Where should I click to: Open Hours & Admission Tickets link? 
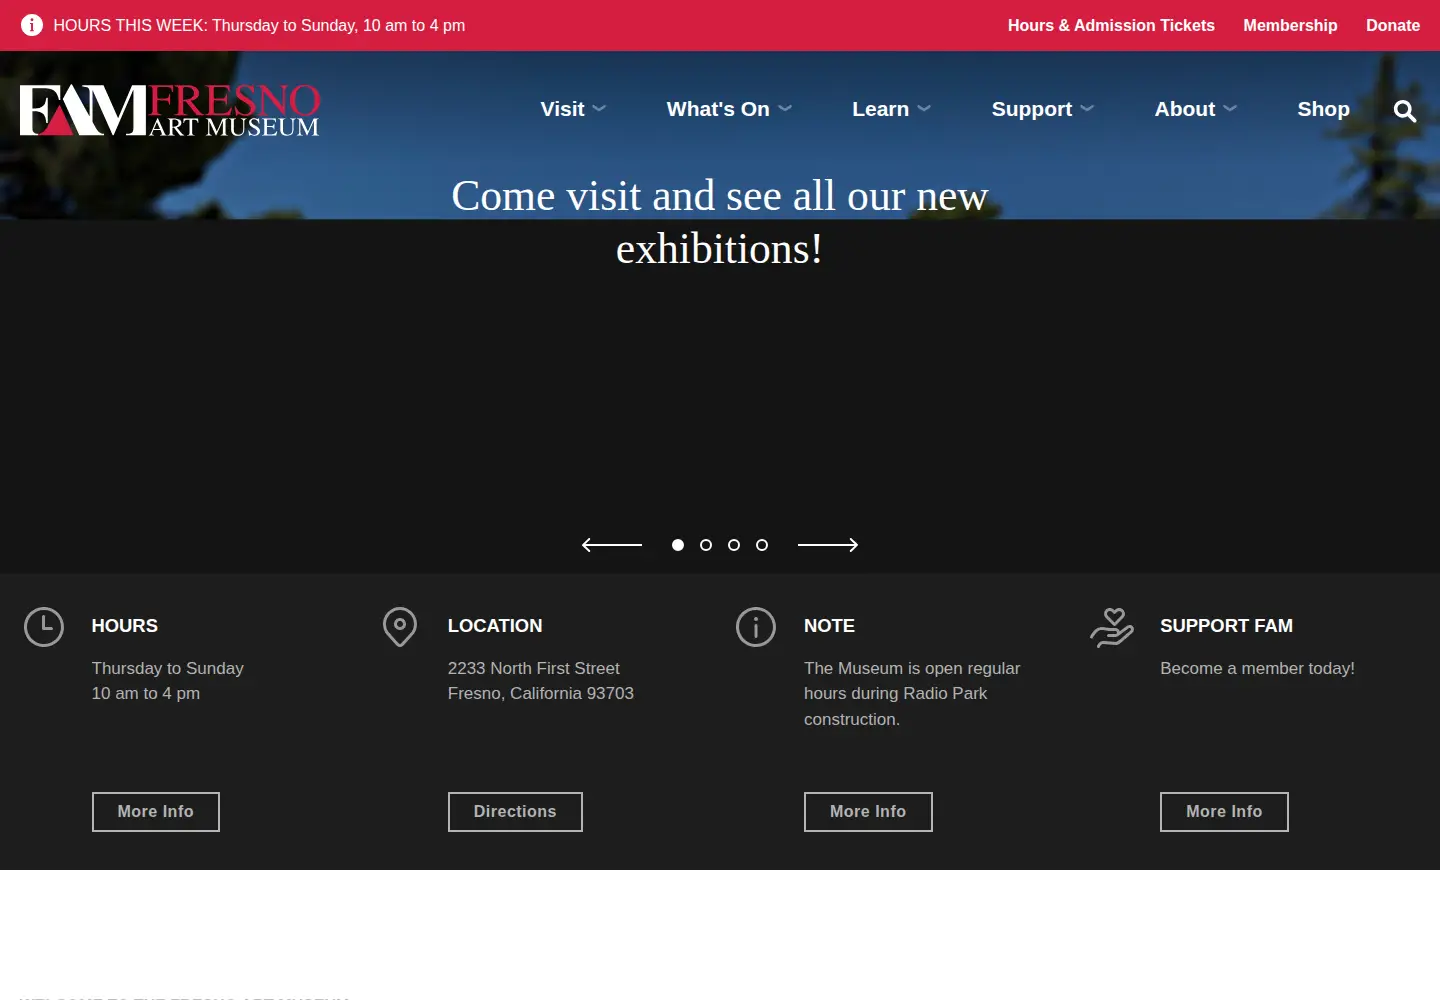1111,25
